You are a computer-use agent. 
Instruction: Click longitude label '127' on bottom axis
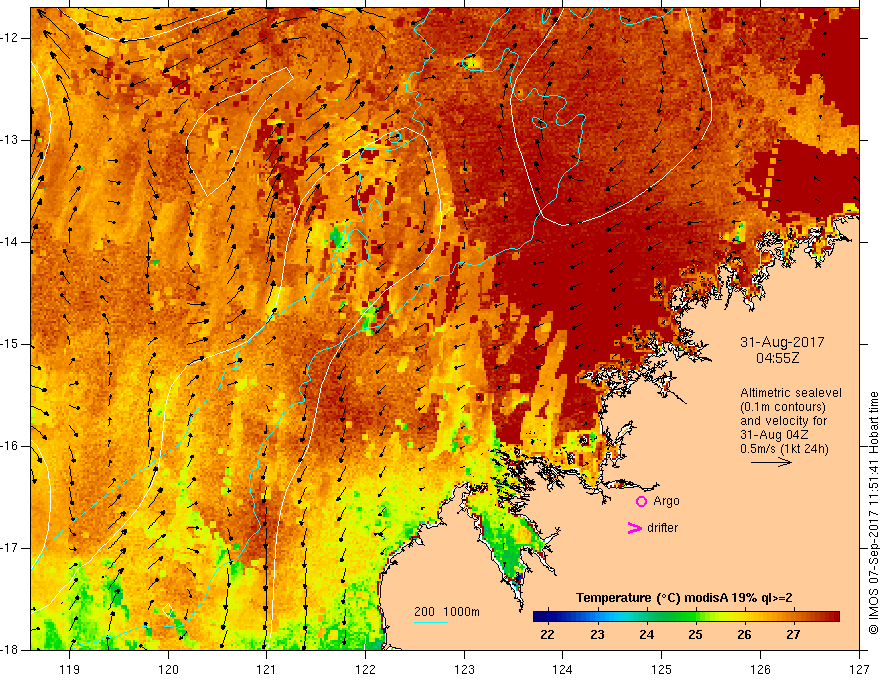[x=859, y=669]
